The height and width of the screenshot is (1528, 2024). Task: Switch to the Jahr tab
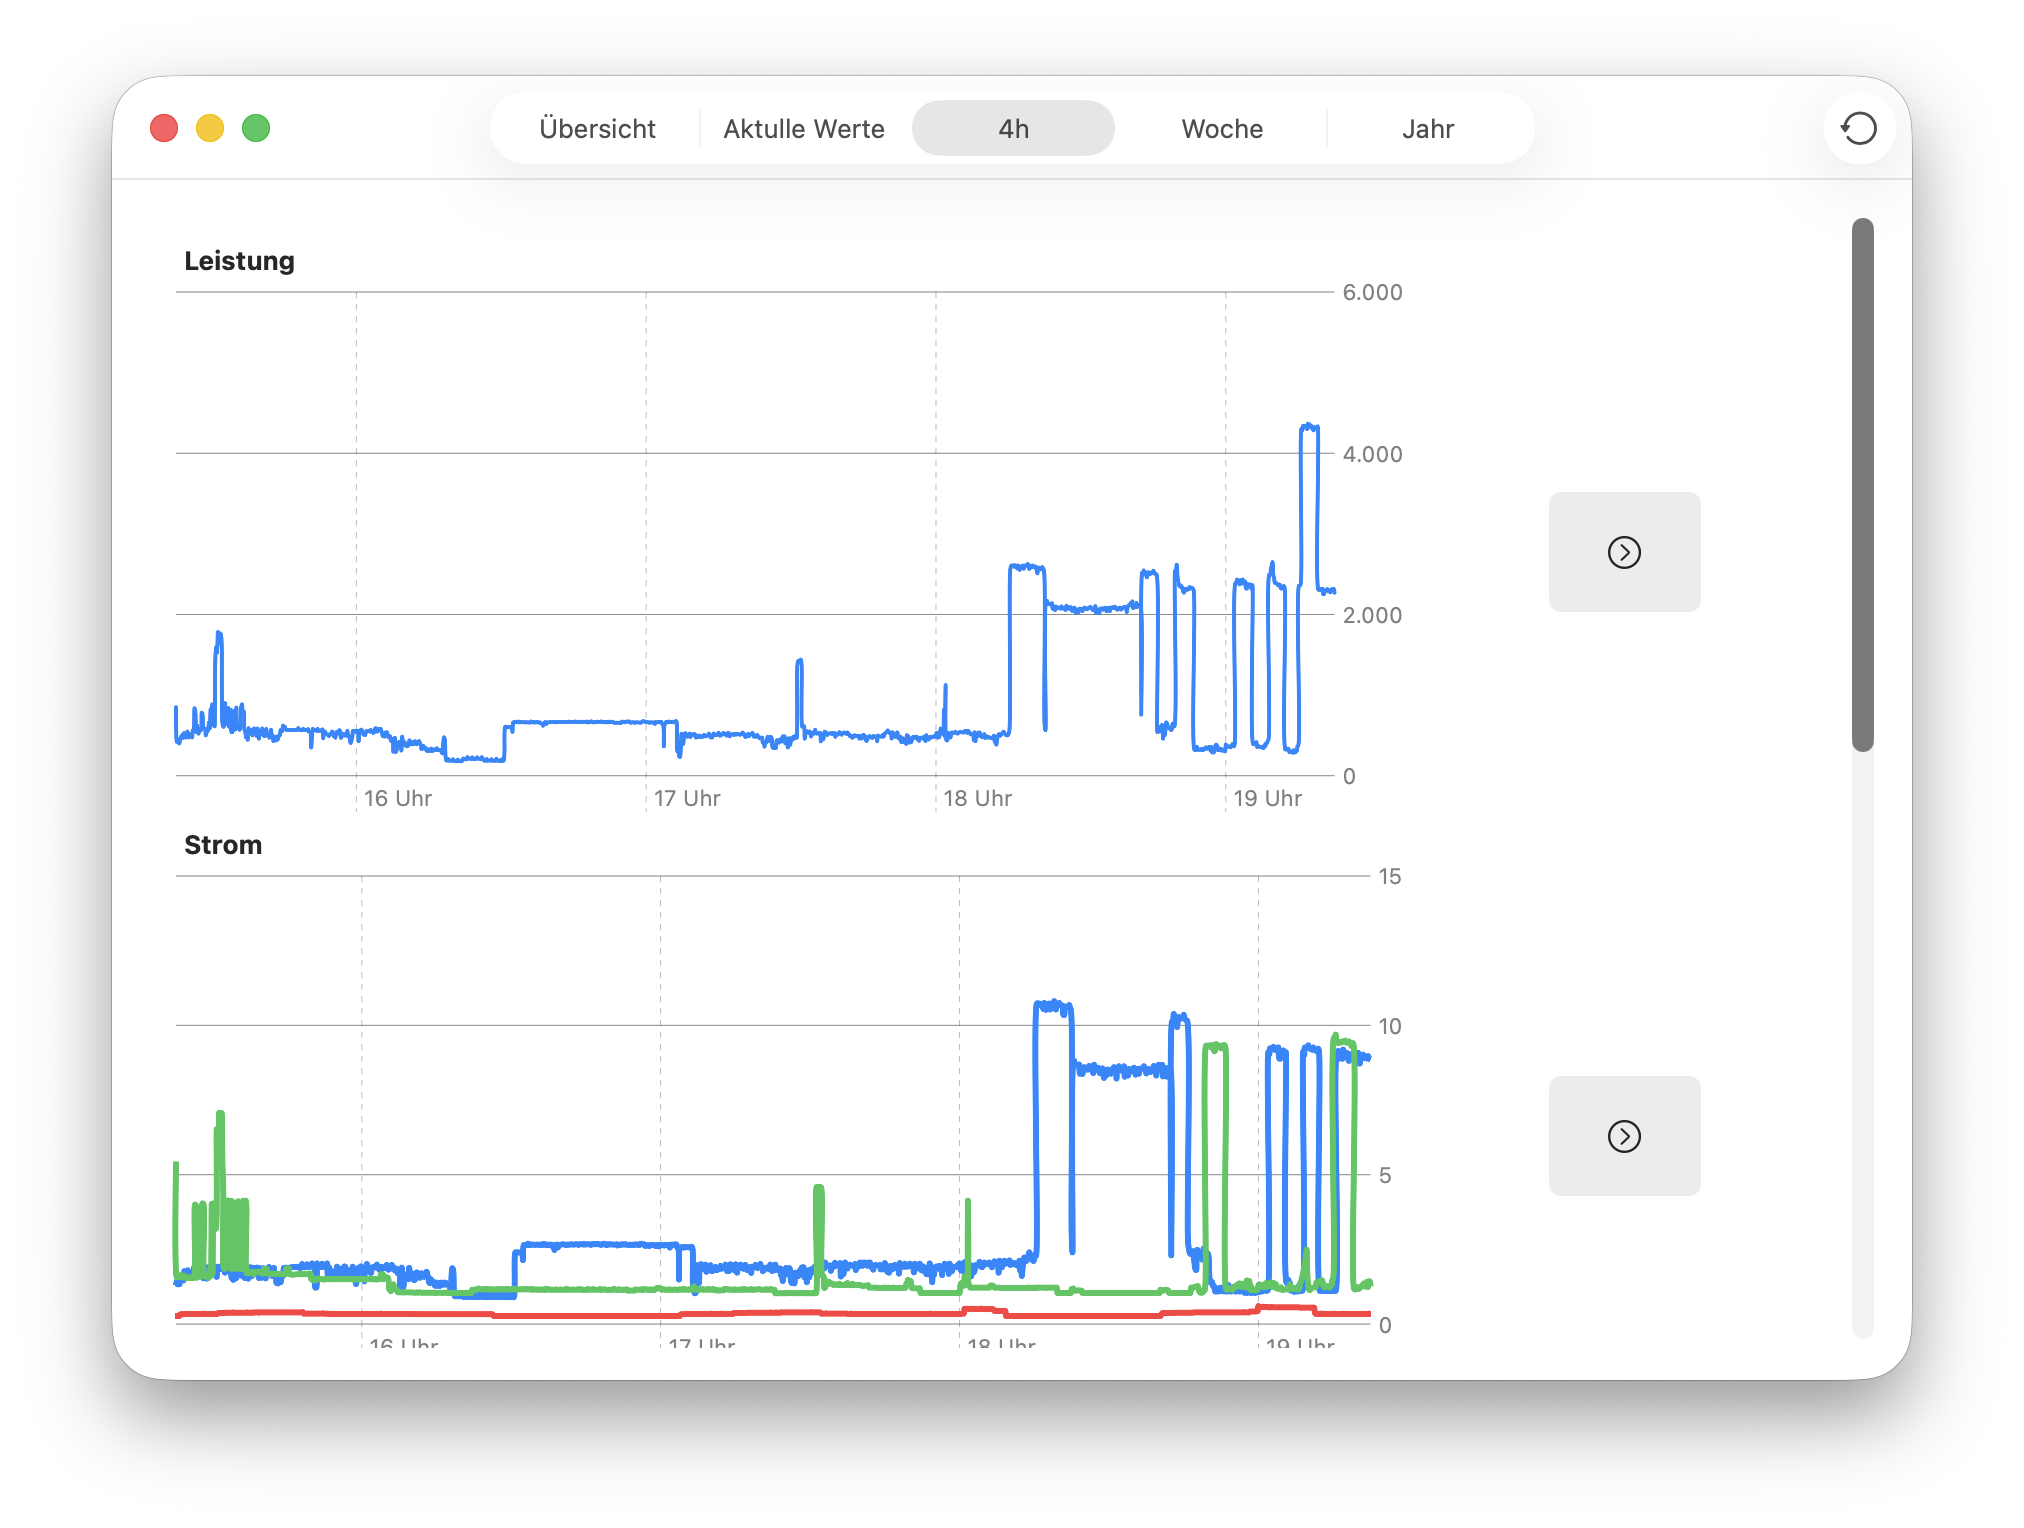pyautogui.click(x=1427, y=129)
